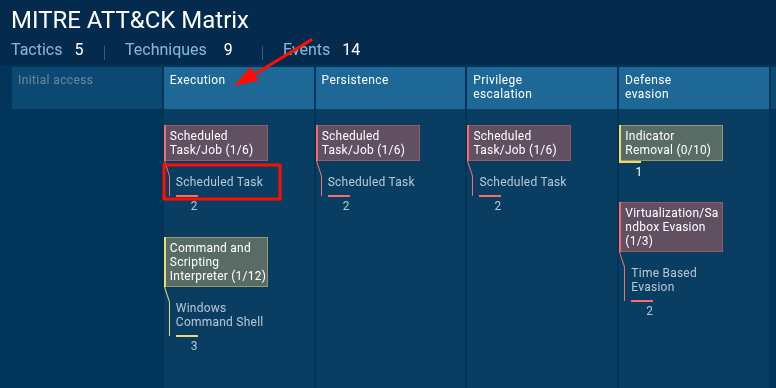
Task: Select the Time Based Evasion sub-technique
Action: [664, 280]
